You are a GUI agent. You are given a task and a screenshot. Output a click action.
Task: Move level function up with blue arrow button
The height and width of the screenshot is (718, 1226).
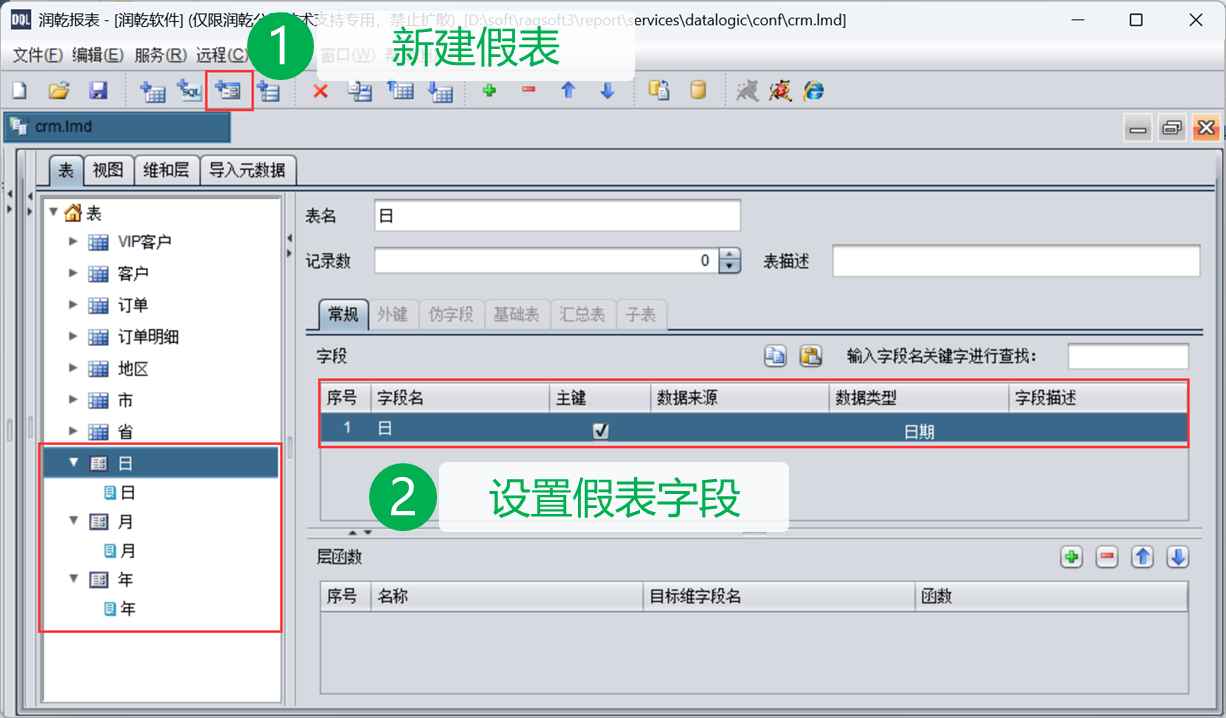(1142, 557)
